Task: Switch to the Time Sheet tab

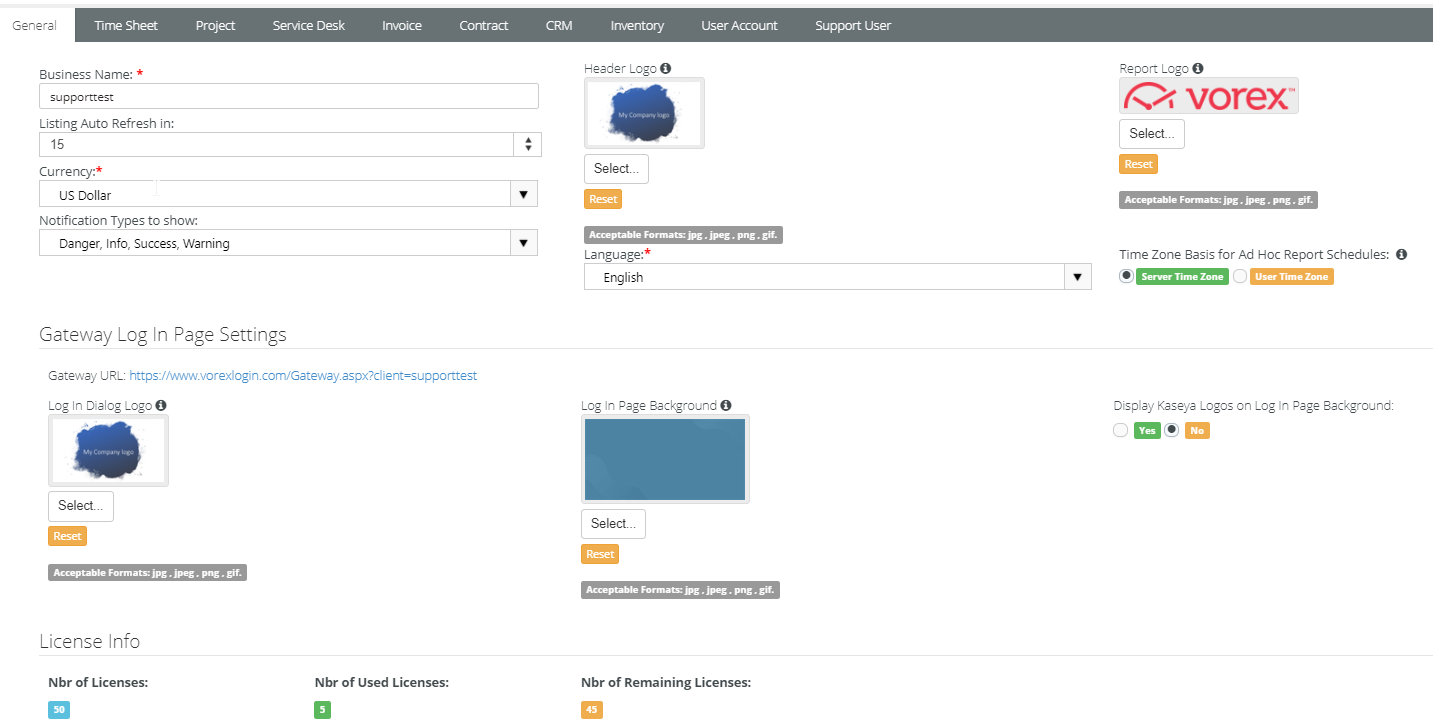Action: click(x=126, y=25)
